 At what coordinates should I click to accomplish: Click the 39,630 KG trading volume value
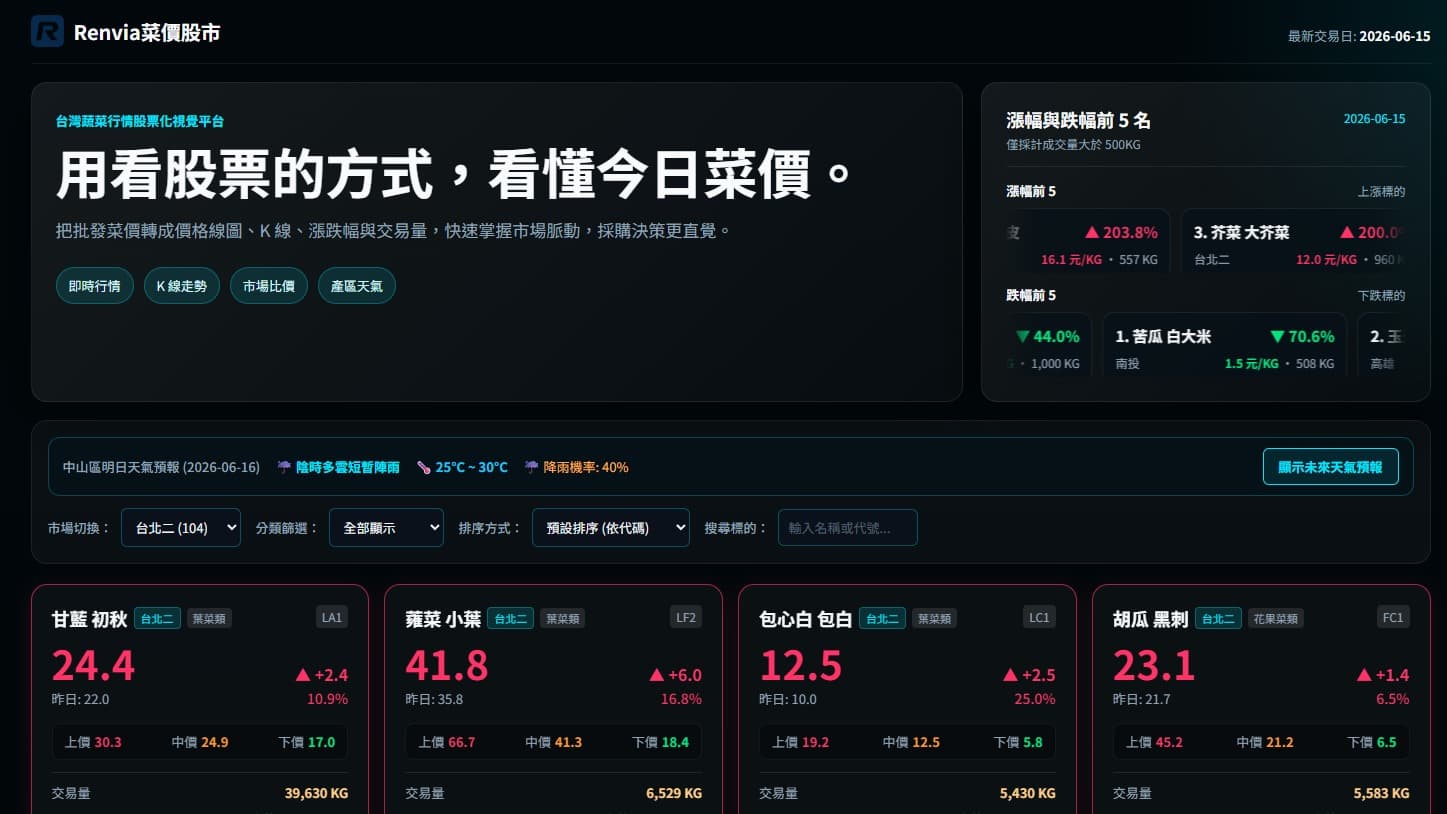click(x=316, y=793)
